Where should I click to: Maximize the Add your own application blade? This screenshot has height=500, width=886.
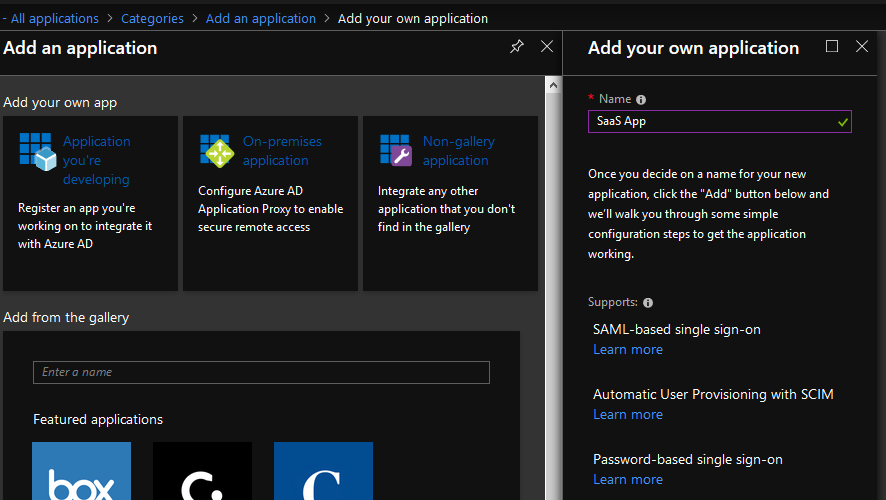point(832,46)
